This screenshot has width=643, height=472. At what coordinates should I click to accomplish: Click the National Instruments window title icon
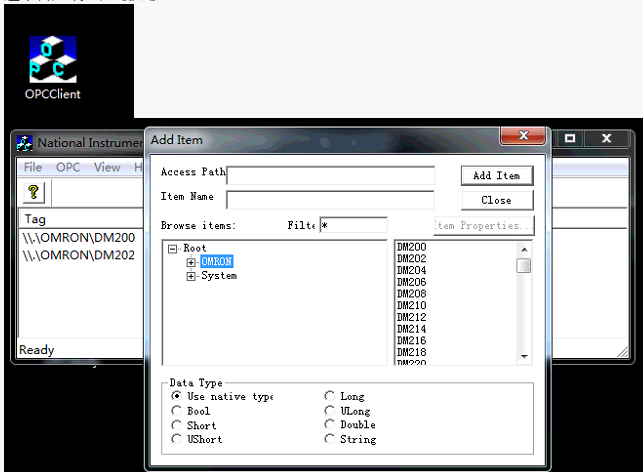(24, 142)
